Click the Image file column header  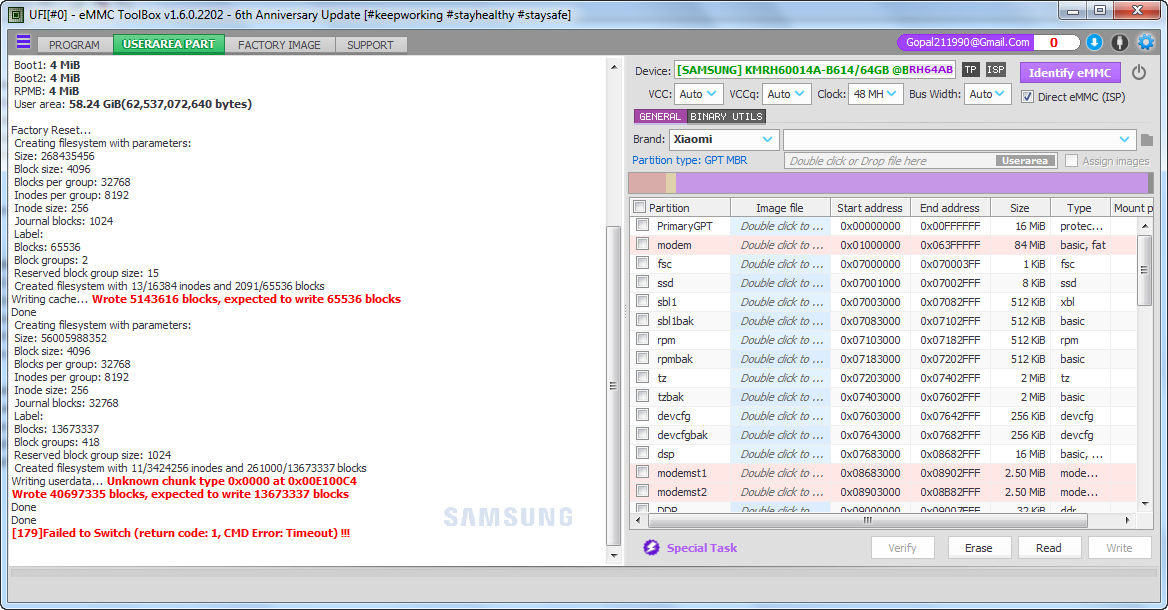(x=779, y=208)
